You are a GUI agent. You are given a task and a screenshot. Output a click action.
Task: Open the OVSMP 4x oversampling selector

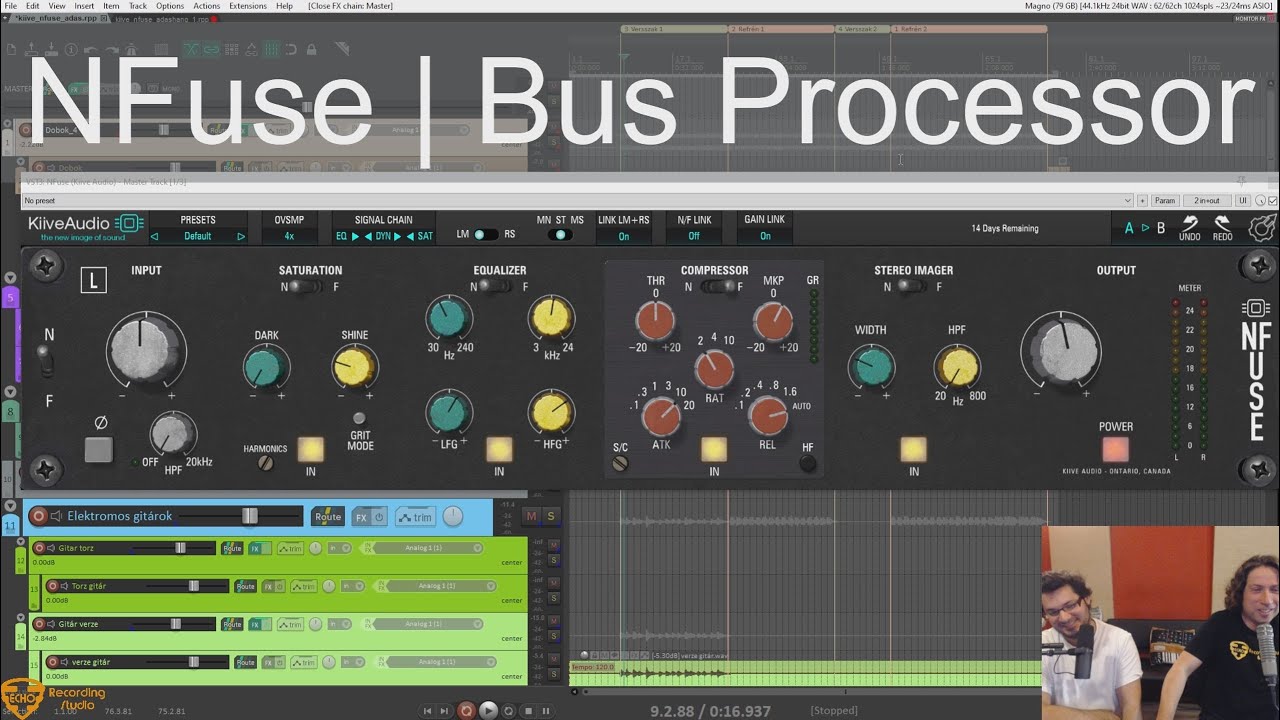[x=289, y=237]
